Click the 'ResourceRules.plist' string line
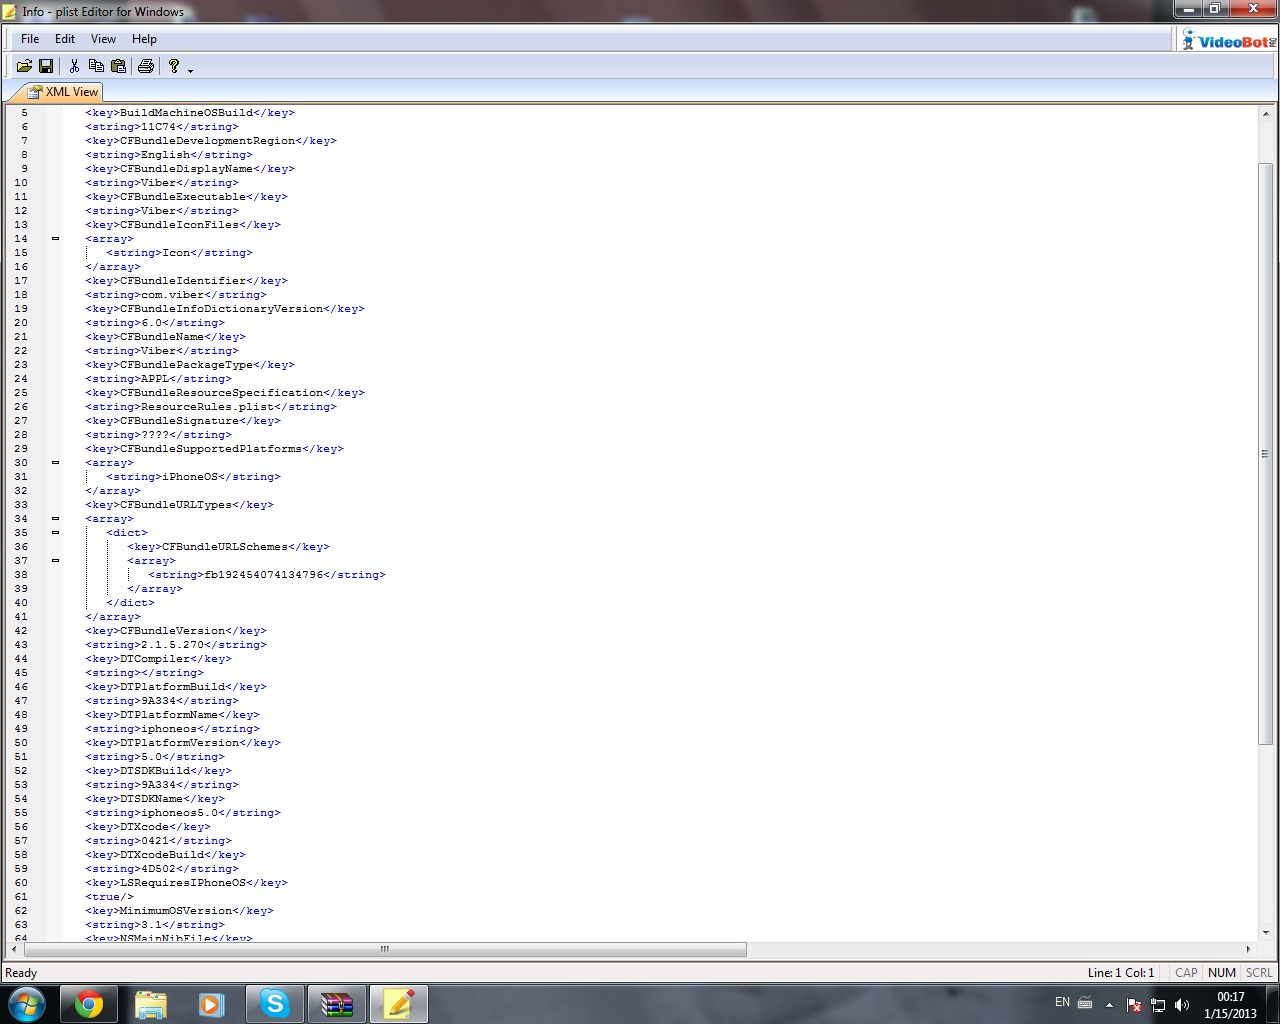 click(x=211, y=407)
